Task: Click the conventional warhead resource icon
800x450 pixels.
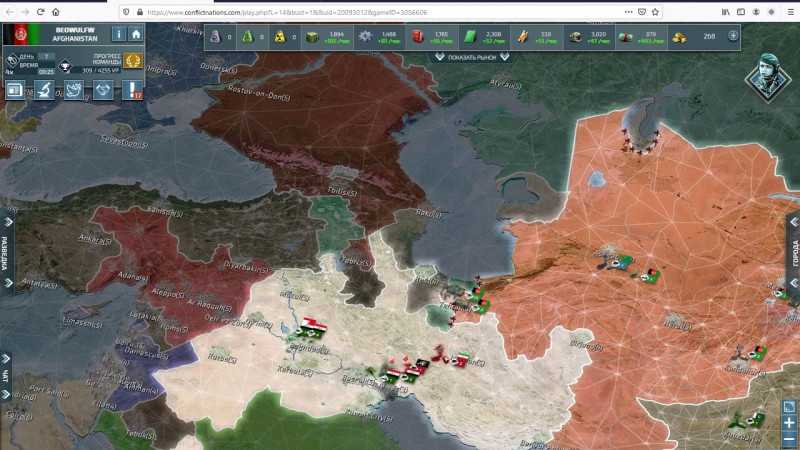Action: 215,37
